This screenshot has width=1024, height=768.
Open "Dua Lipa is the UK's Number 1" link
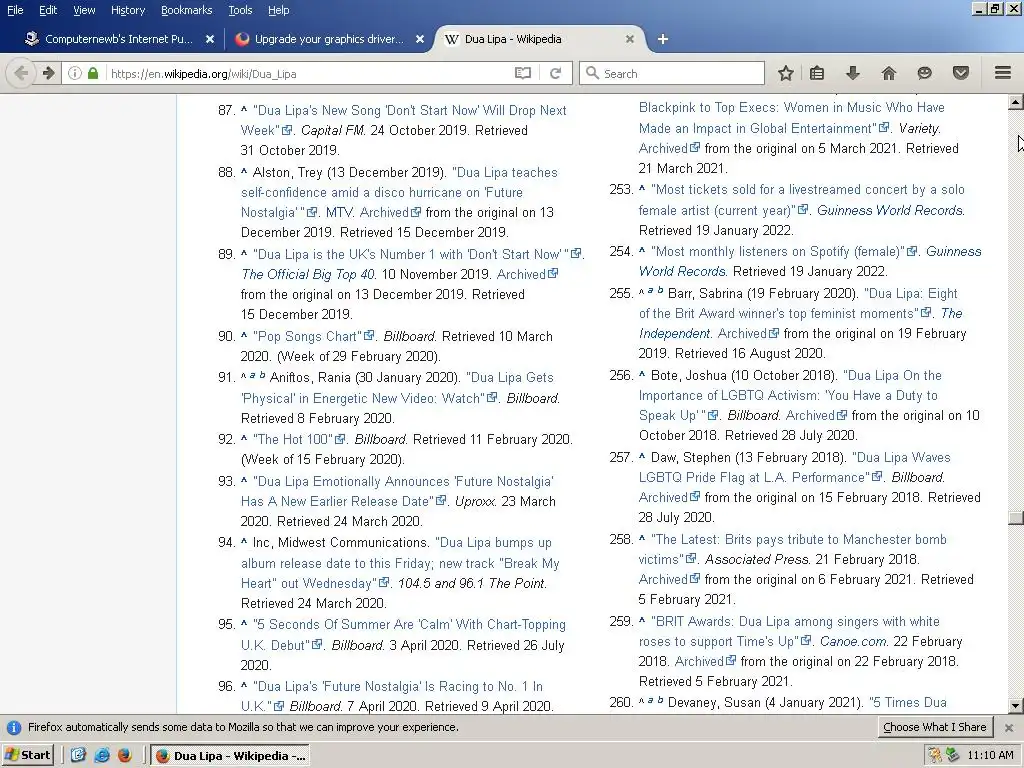411,254
